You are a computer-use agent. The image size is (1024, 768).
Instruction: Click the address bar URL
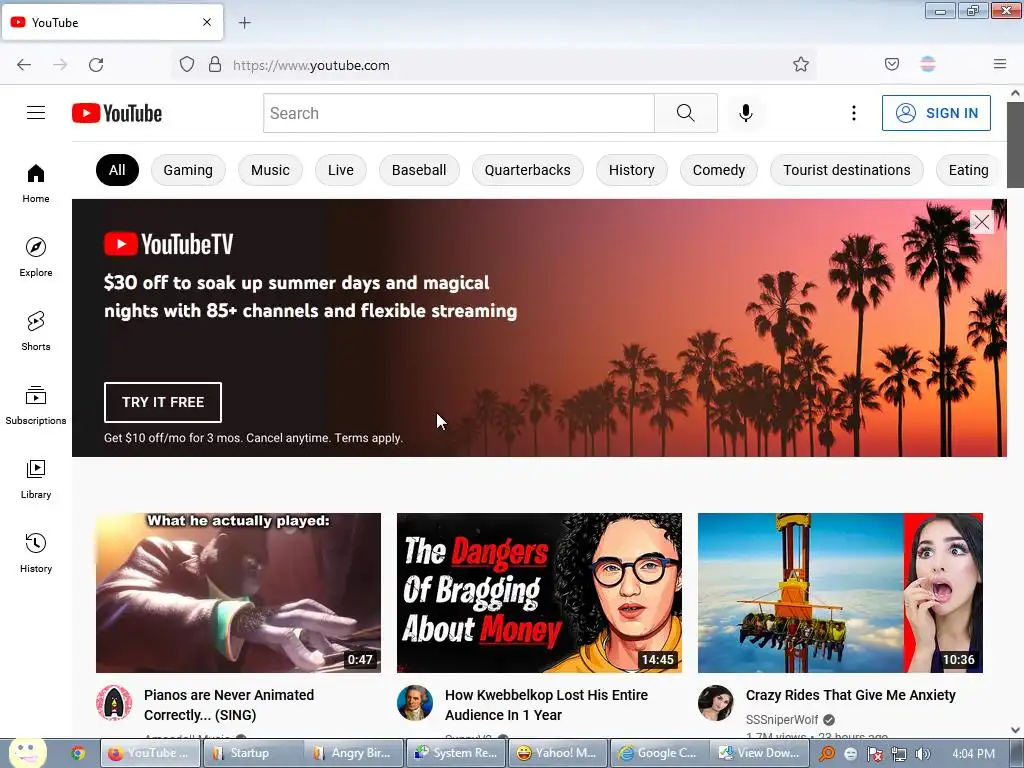(x=312, y=65)
